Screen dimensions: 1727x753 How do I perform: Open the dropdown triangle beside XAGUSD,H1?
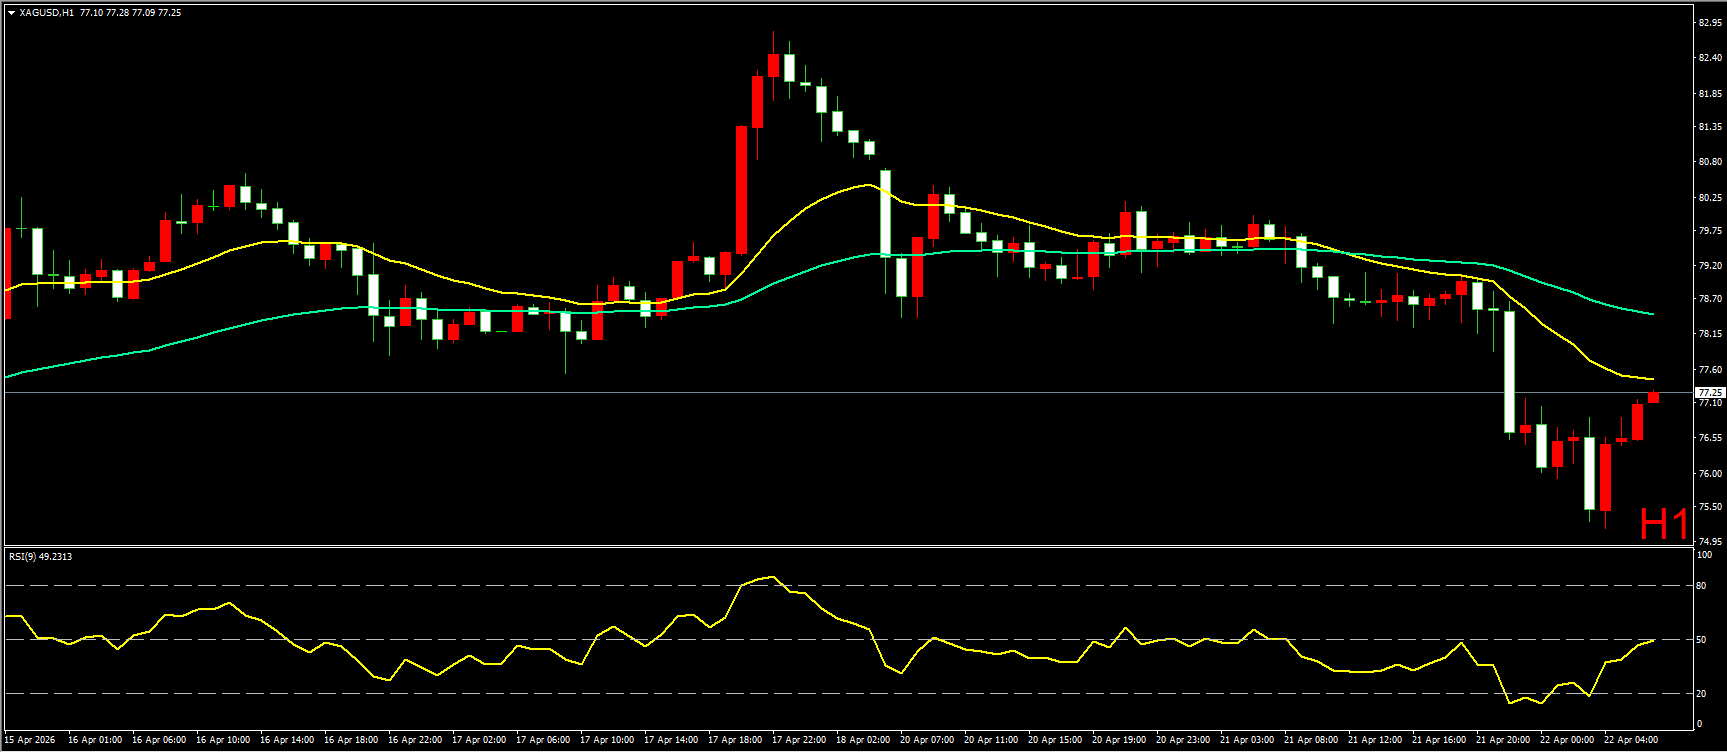pyautogui.click(x=11, y=13)
